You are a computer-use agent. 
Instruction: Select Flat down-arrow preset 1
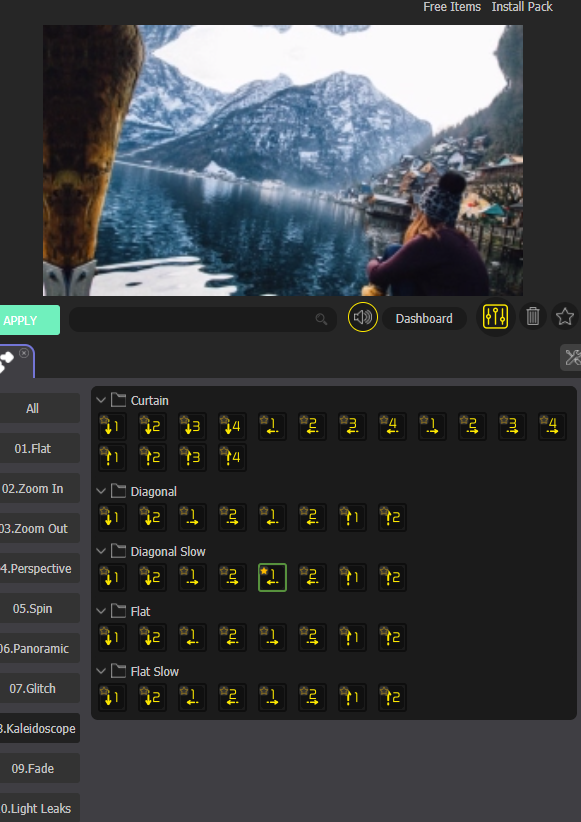[112, 637]
